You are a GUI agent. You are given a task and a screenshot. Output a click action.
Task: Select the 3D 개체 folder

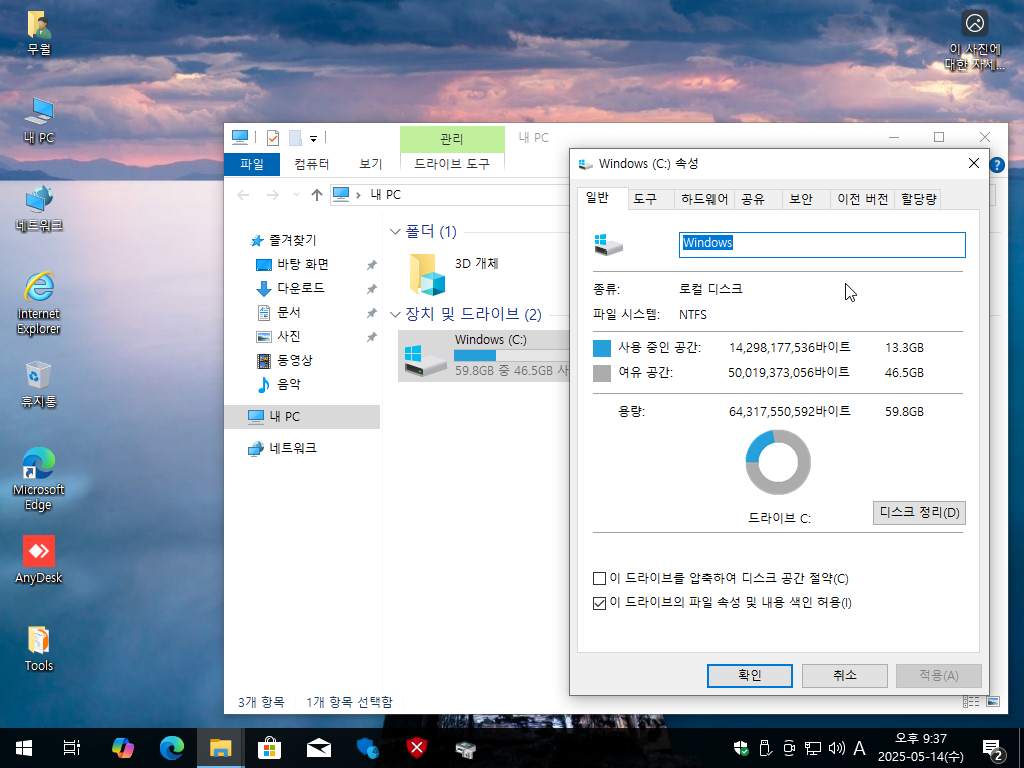coord(455,274)
